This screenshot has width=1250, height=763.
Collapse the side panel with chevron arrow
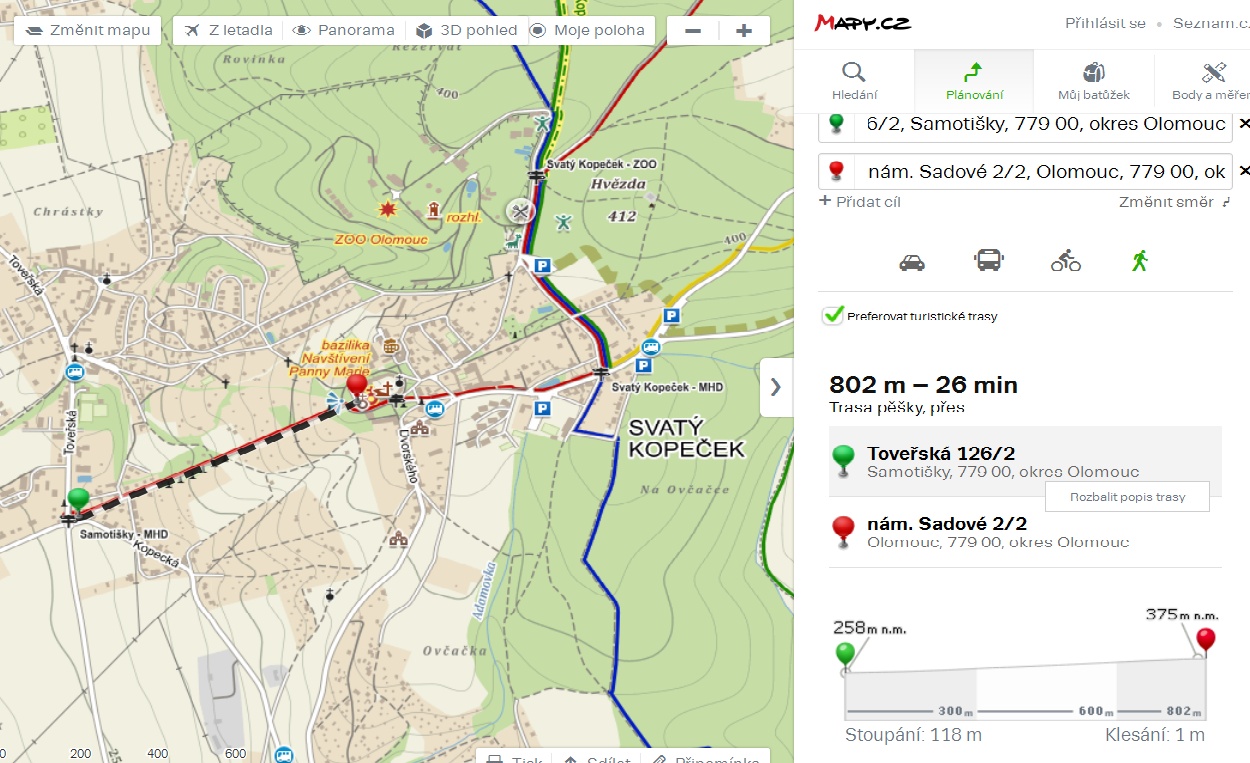click(776, 387)
